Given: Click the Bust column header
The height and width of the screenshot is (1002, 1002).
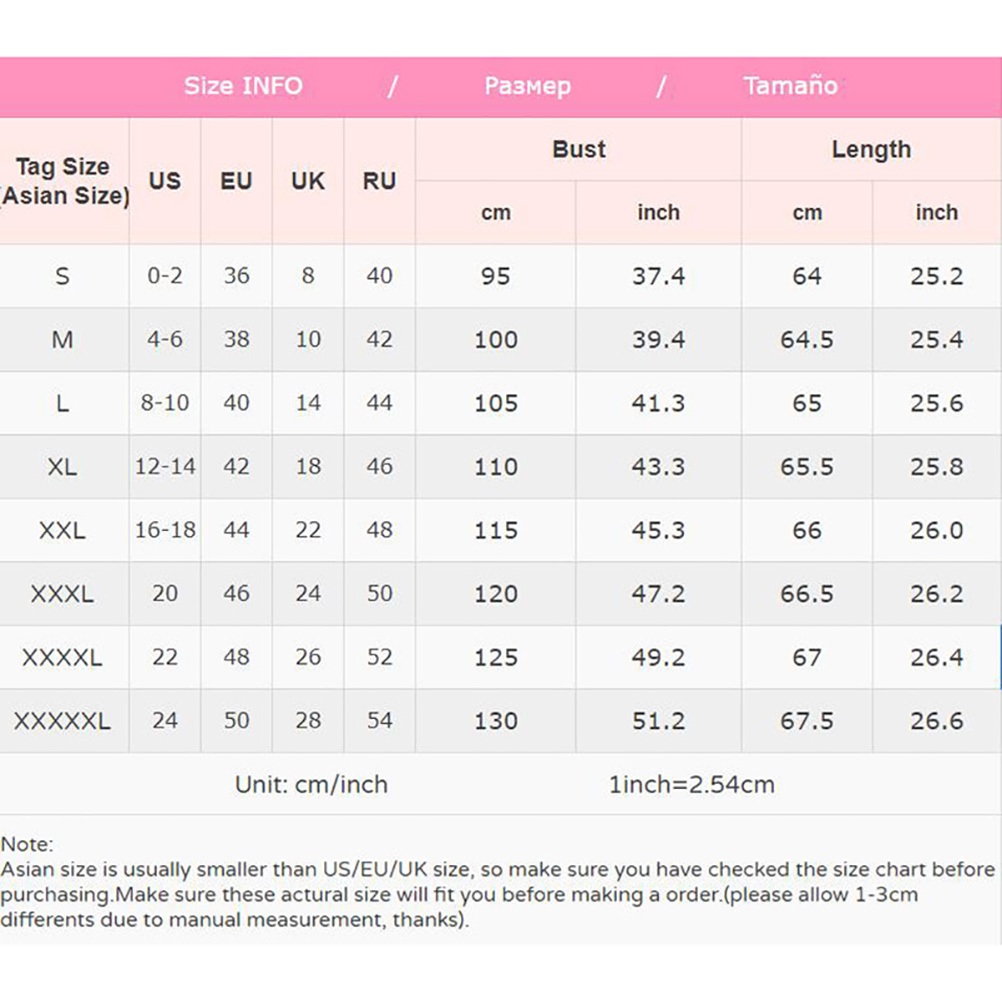Looking at the screenshot, I should click(x=579, y=150).
